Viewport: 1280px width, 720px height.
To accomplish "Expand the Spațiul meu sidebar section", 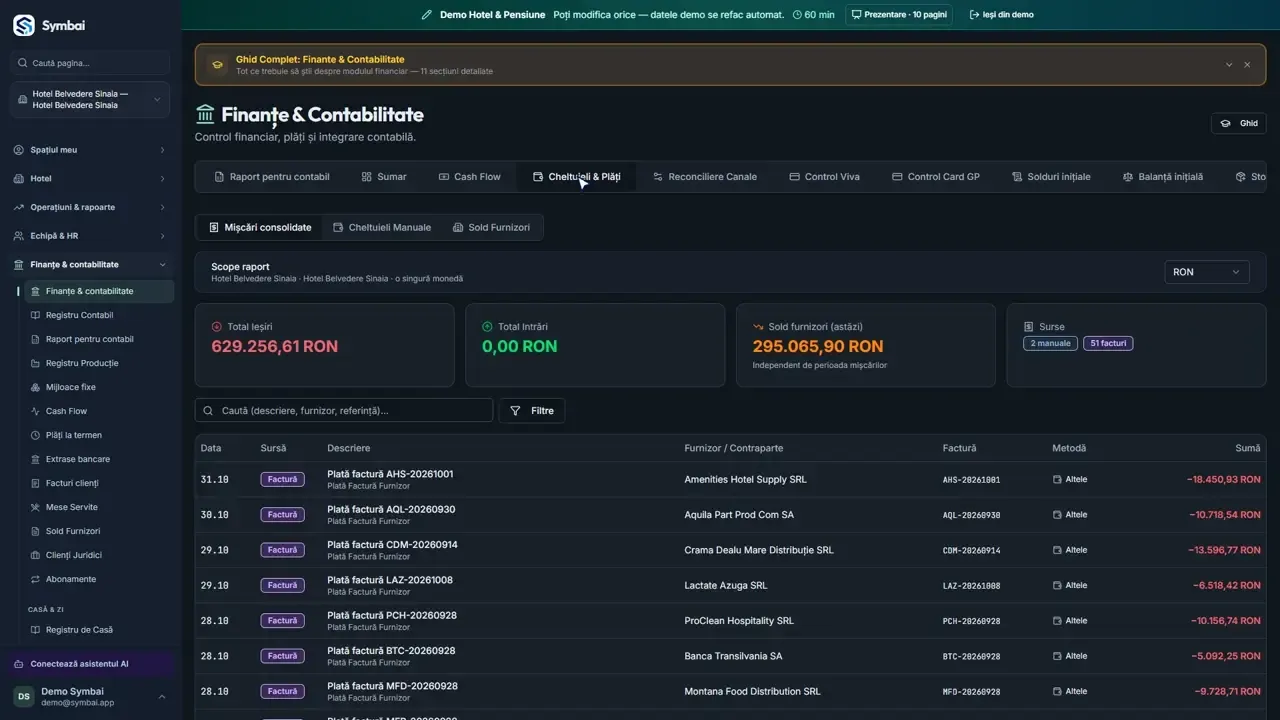I will pyautogui.click(x=90, y=150).
